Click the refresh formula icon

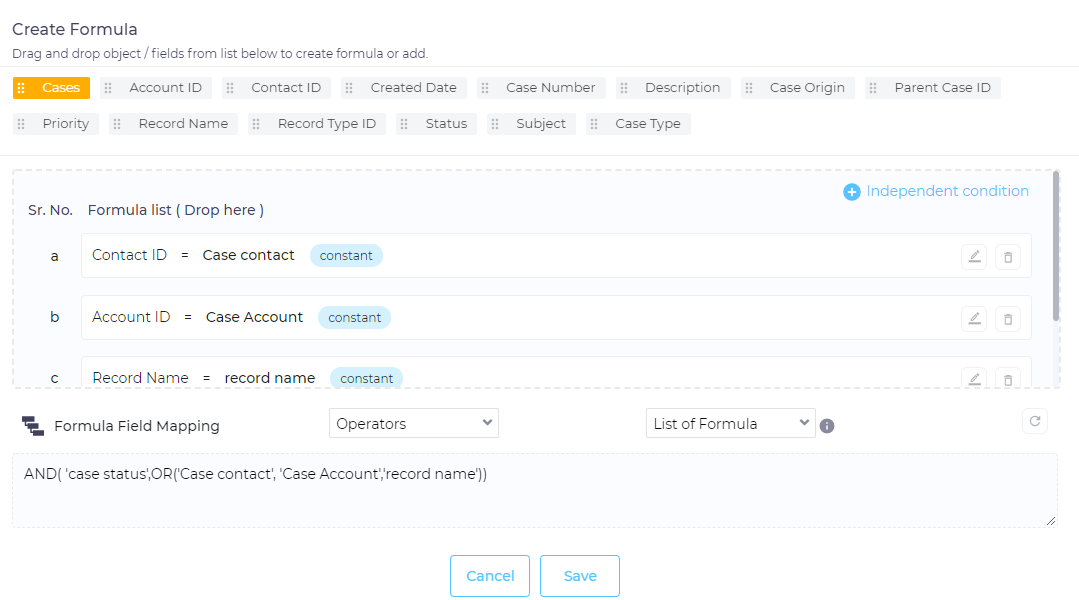point(1035,421)
